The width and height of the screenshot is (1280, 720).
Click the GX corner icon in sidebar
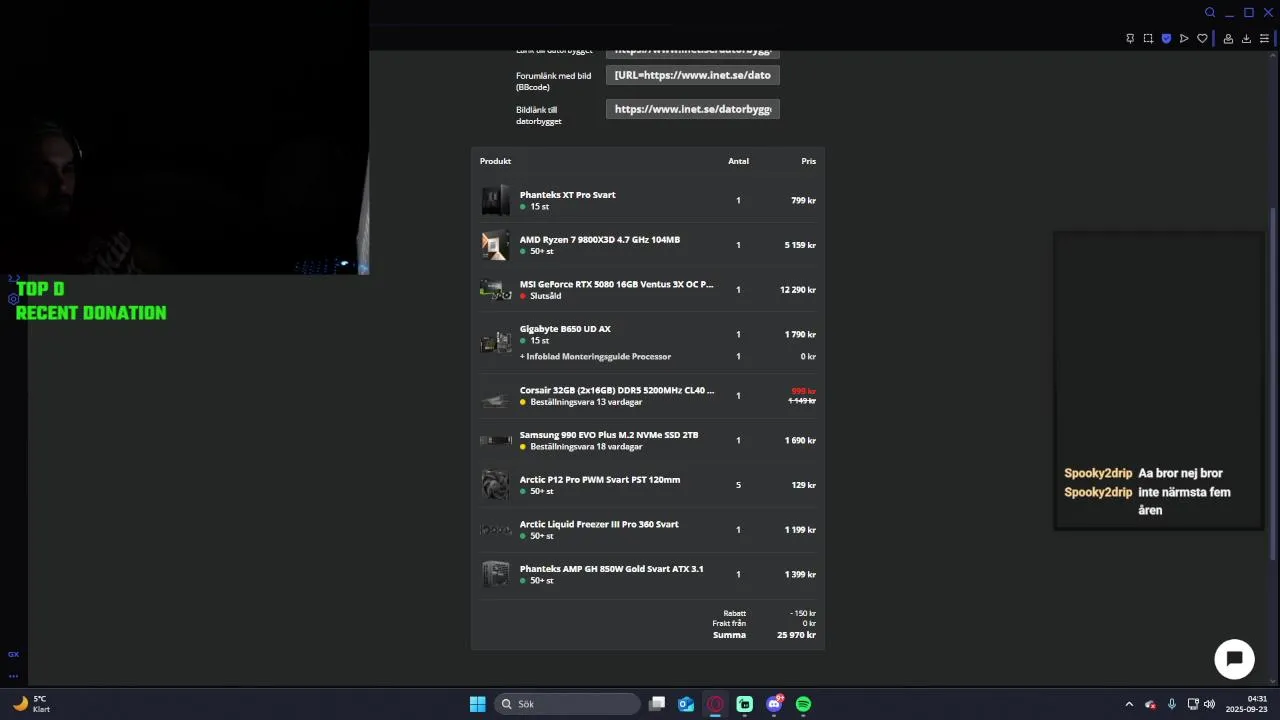[13, 654]
